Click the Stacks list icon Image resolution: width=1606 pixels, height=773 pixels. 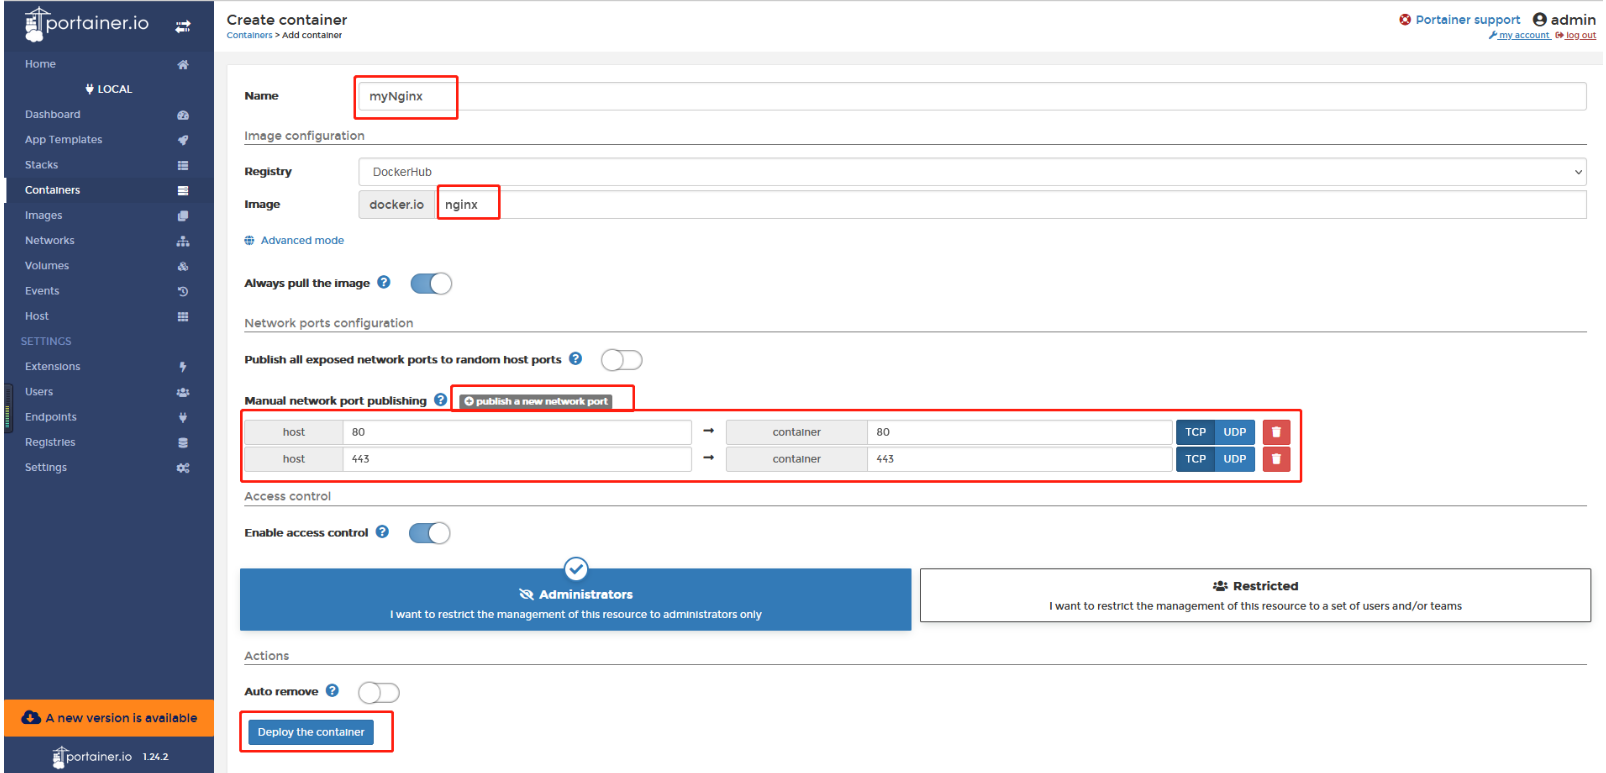pos(183,165)
